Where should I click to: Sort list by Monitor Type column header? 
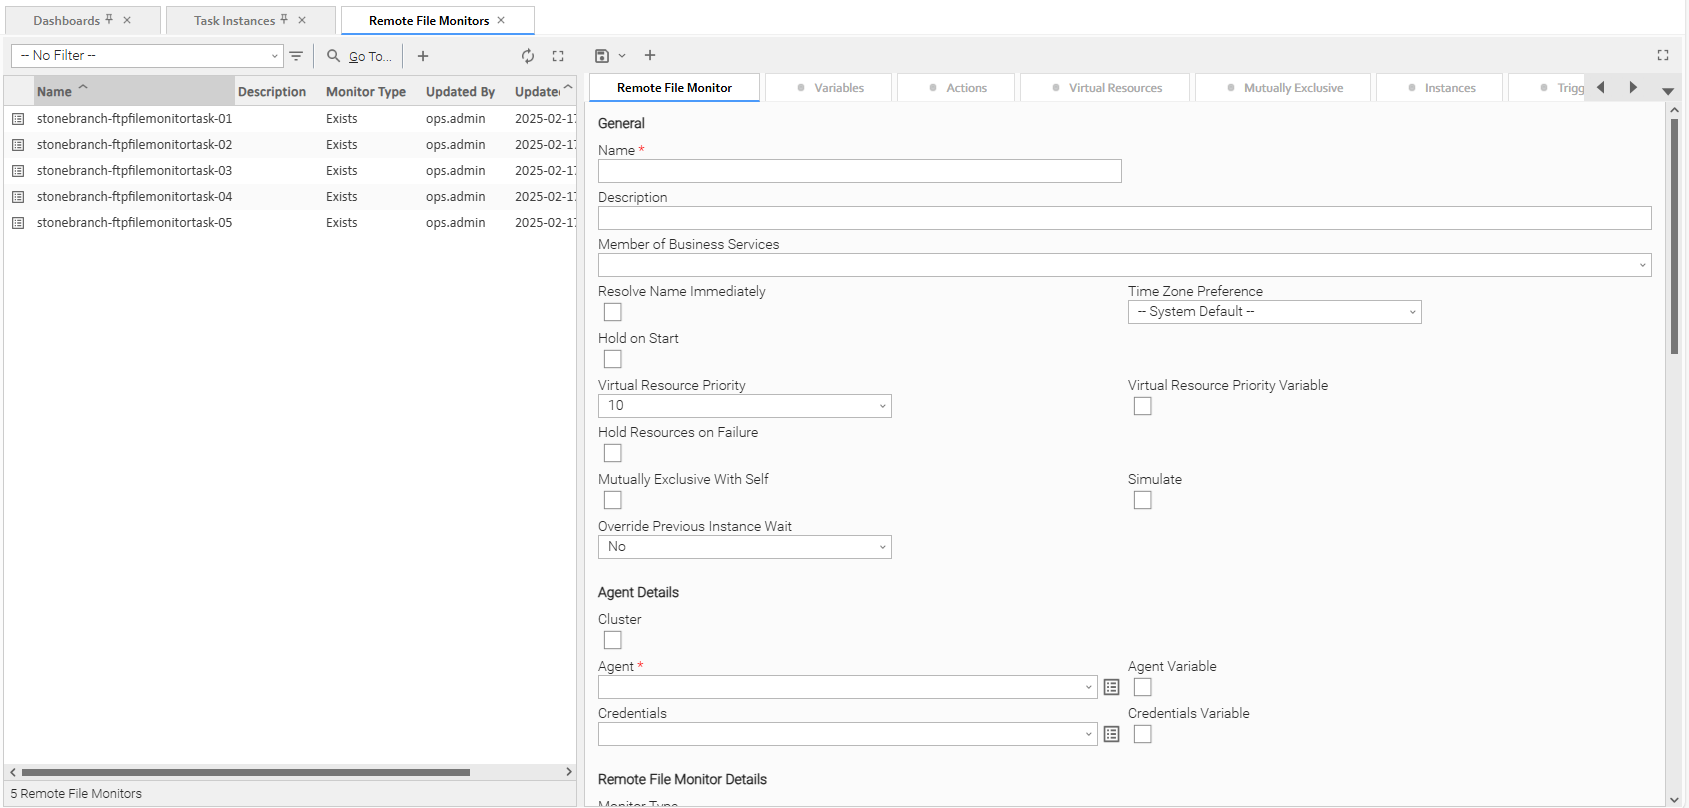point(365,92)
